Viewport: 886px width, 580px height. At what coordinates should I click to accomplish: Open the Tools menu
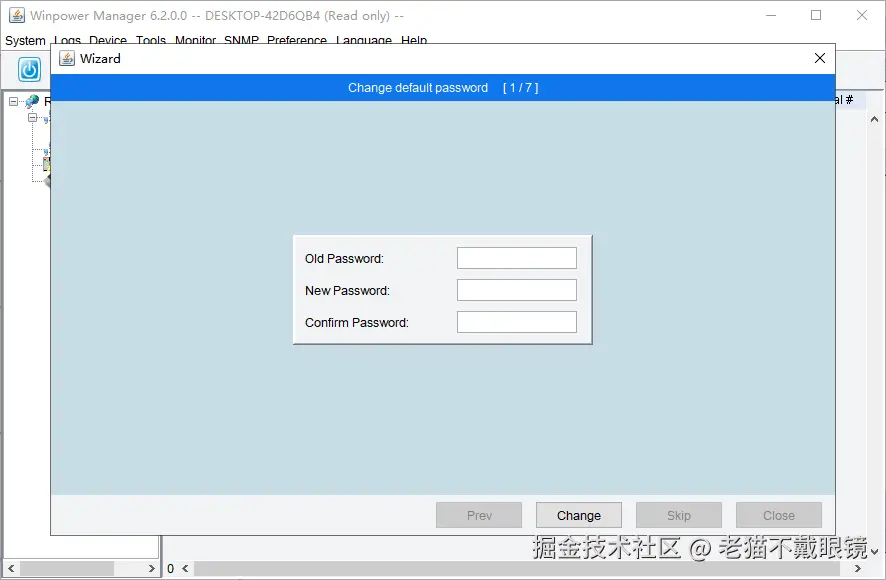(151, 40)
